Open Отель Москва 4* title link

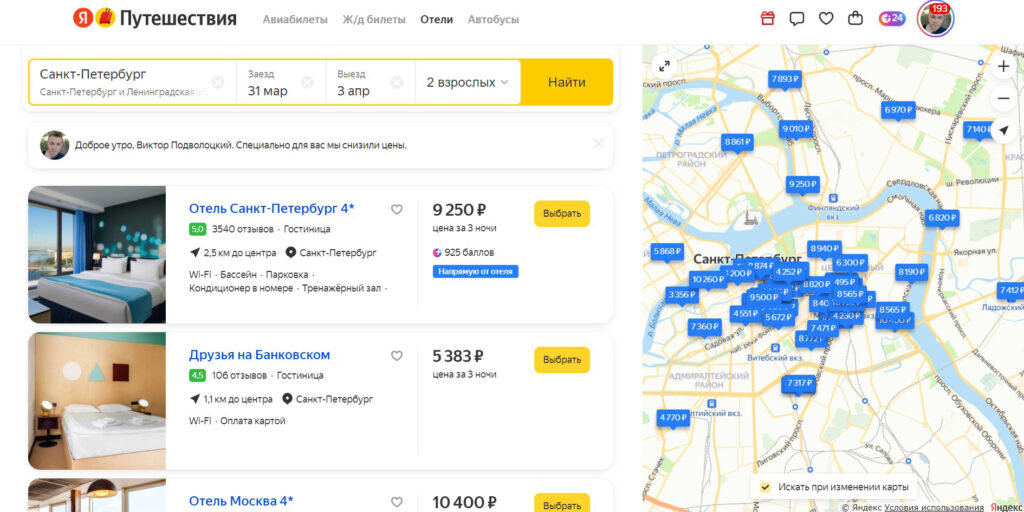(241, 502)
